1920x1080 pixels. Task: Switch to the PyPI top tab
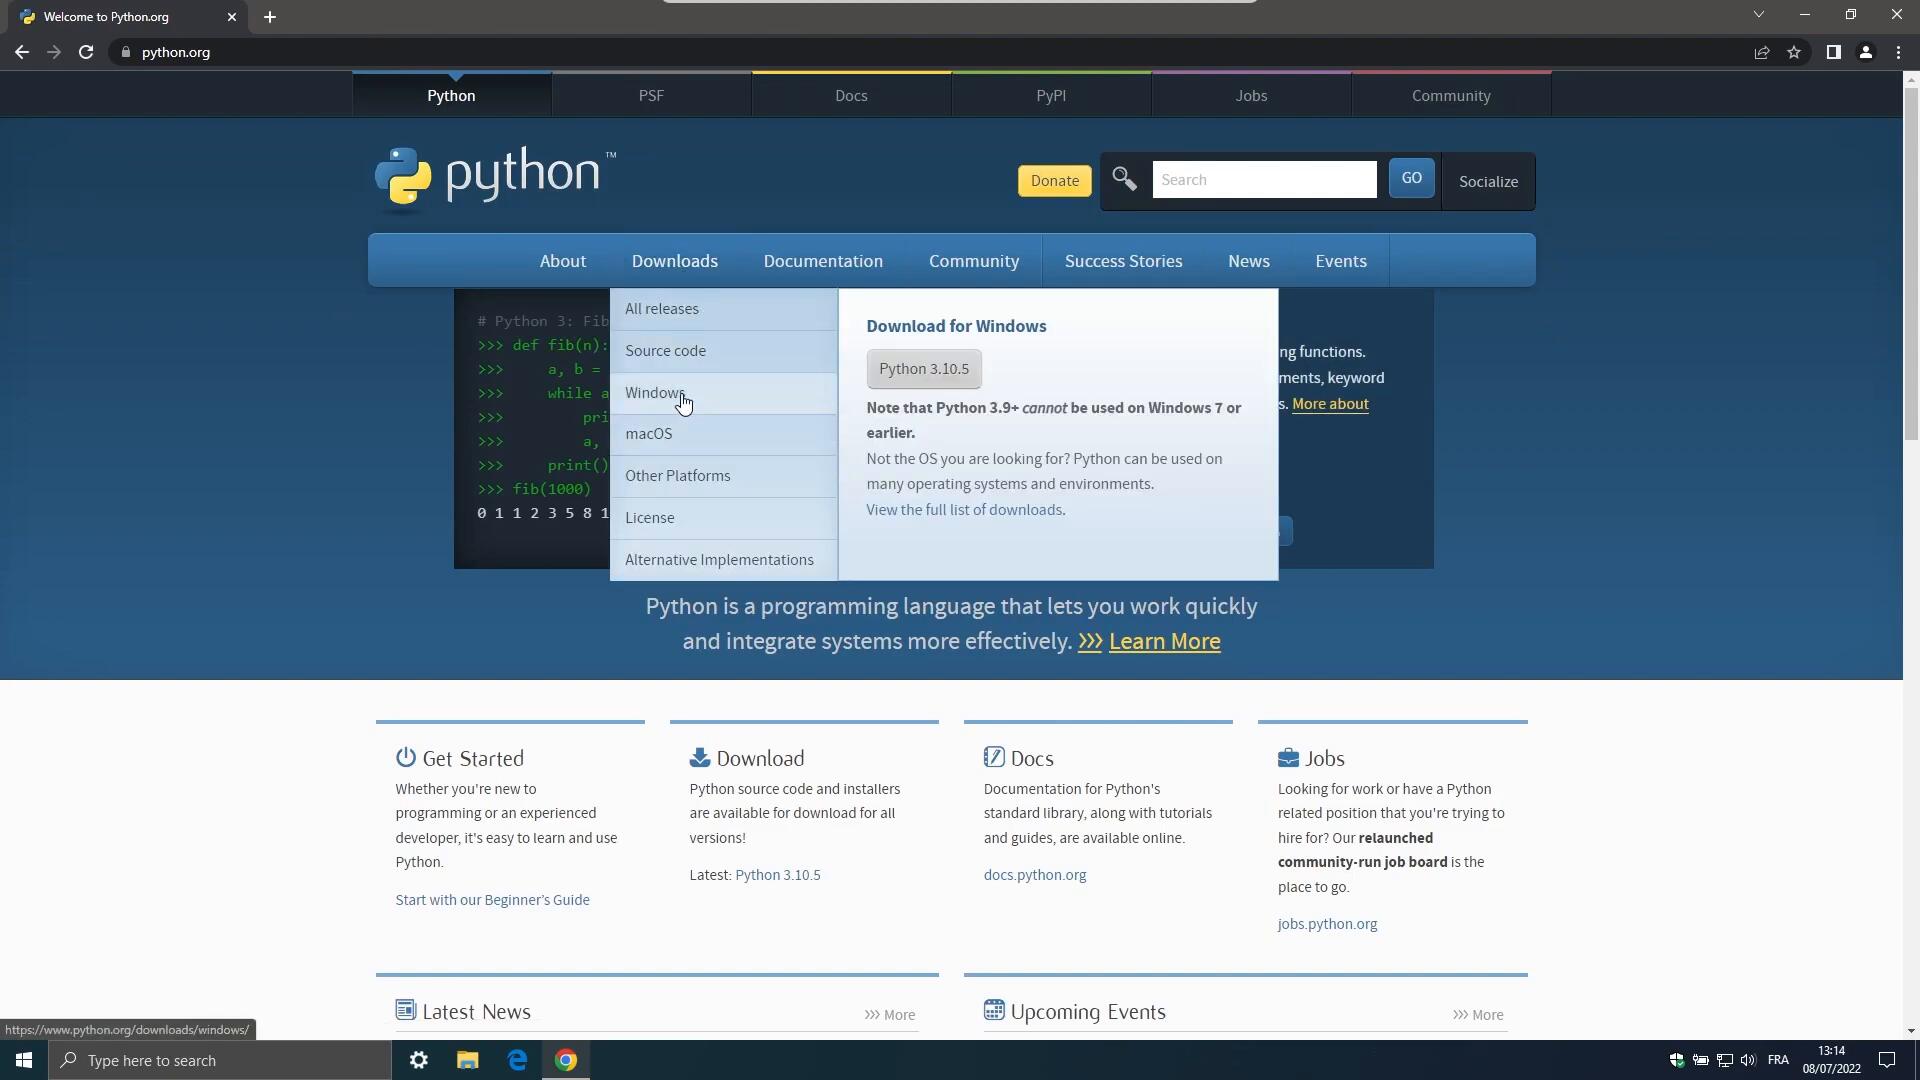tap(1051, 96)
